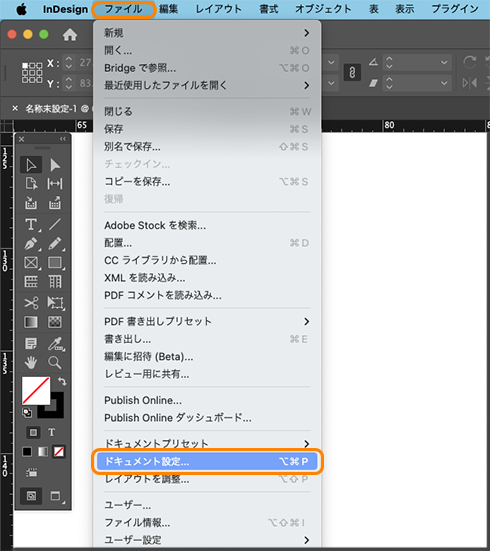Select the Horizontal Grid tool
Image resolution: width=490 pixels, height=551 pixels.
31,282
